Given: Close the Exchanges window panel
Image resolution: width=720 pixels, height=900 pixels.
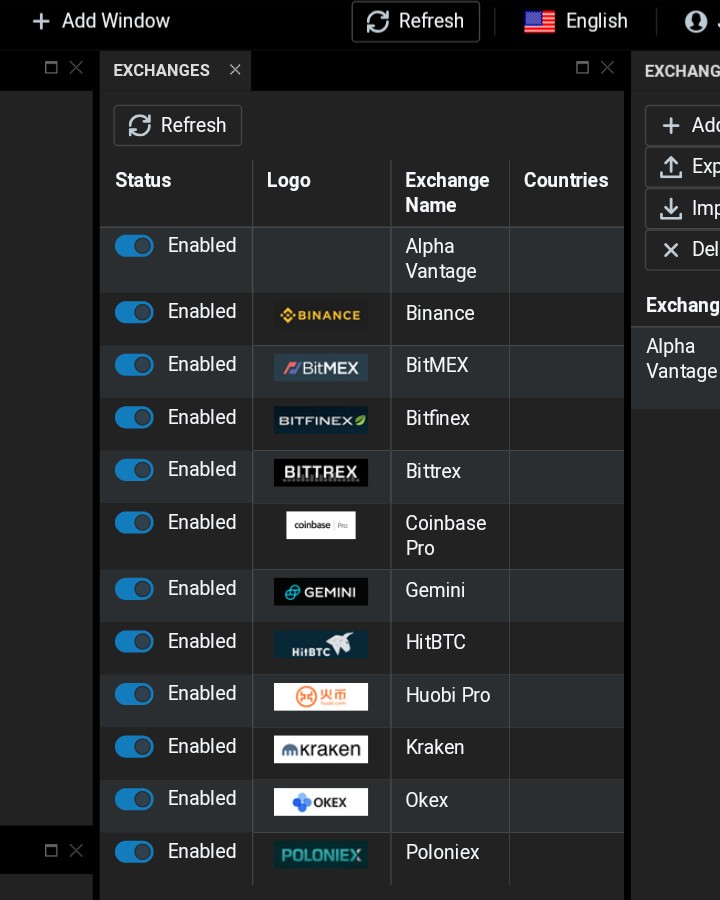Looking at the screenshot, I should pyautogui.click(x=607, y=67).
